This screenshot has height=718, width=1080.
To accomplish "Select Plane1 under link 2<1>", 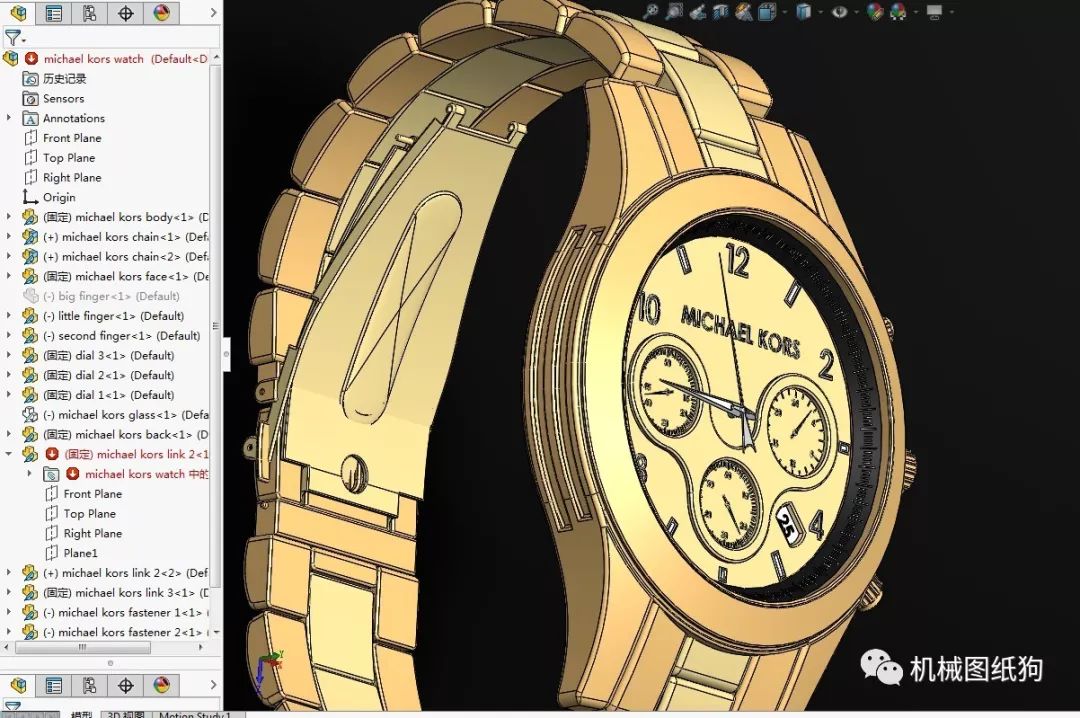I will (x=72, y=553).
